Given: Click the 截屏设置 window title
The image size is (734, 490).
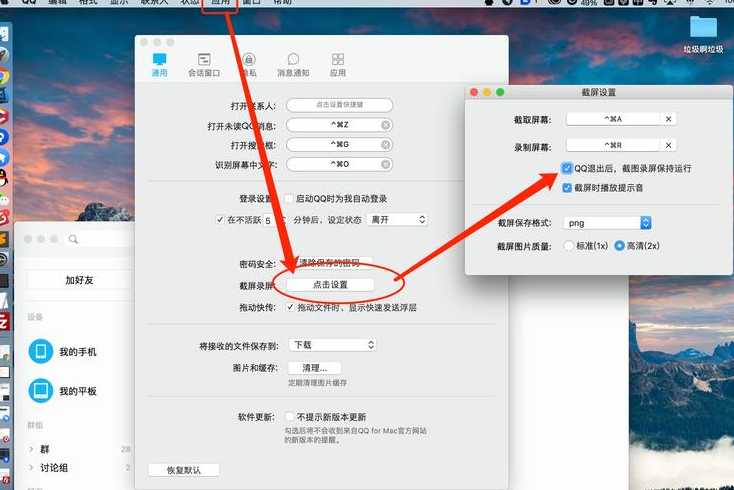Looking at the screenshot, I should click(x=599, y=92).
